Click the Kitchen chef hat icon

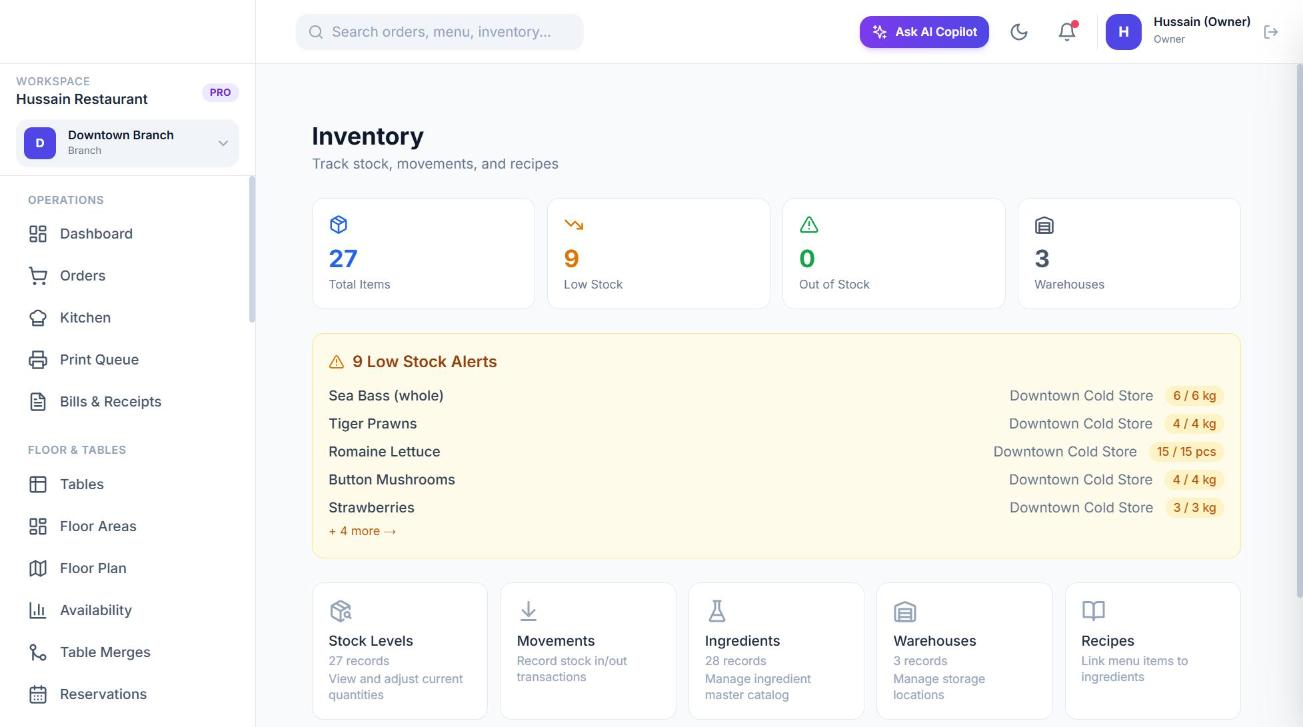coord(38,318)
